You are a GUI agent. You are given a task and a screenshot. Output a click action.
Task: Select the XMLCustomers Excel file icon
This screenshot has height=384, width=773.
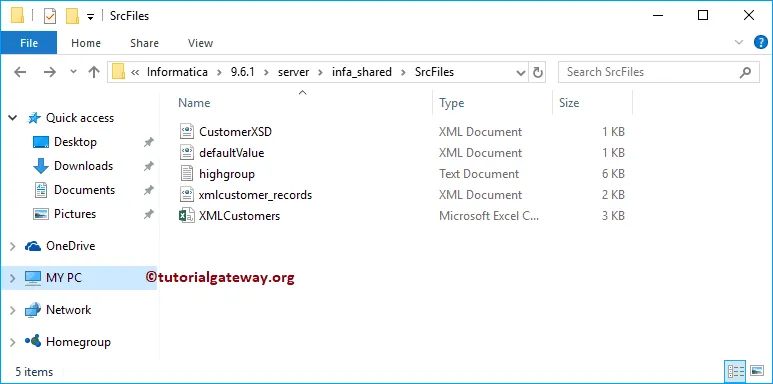(x=187, y=216)
